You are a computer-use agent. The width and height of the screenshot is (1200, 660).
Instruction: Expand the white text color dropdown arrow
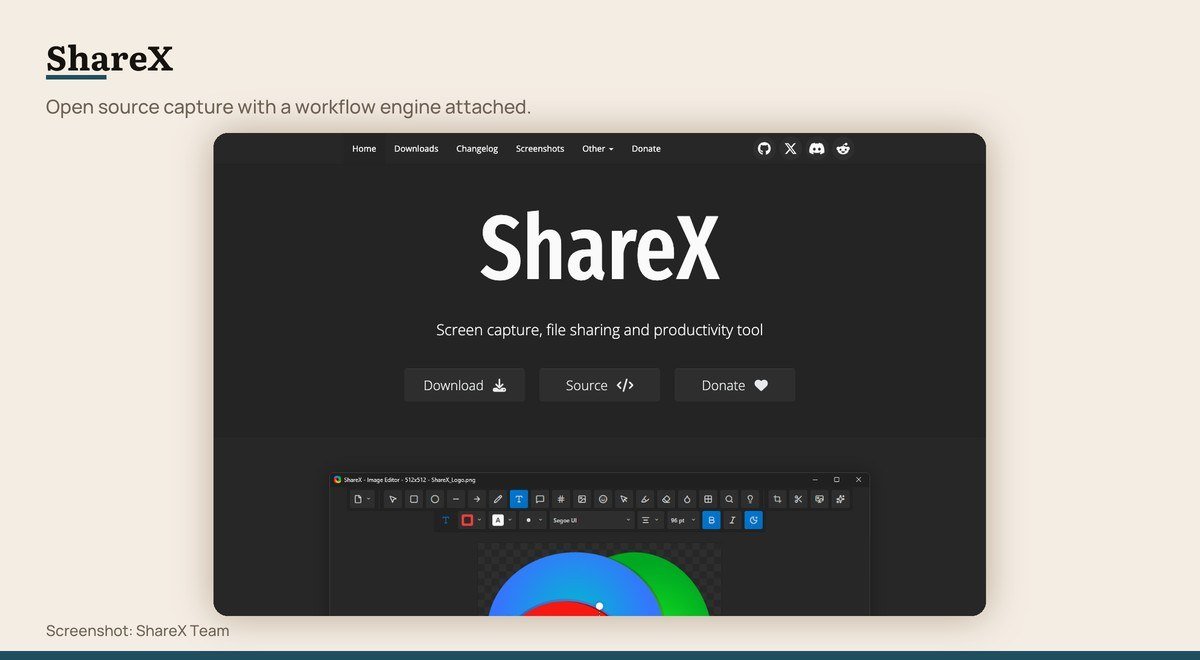tap(510, 520)
